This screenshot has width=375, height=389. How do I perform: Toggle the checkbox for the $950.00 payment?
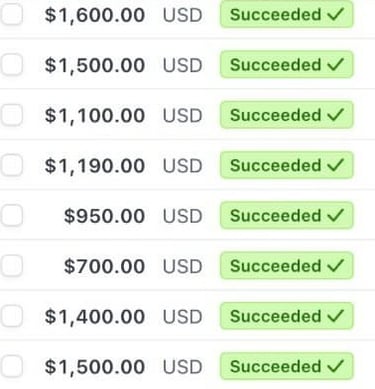pos(12,215)
